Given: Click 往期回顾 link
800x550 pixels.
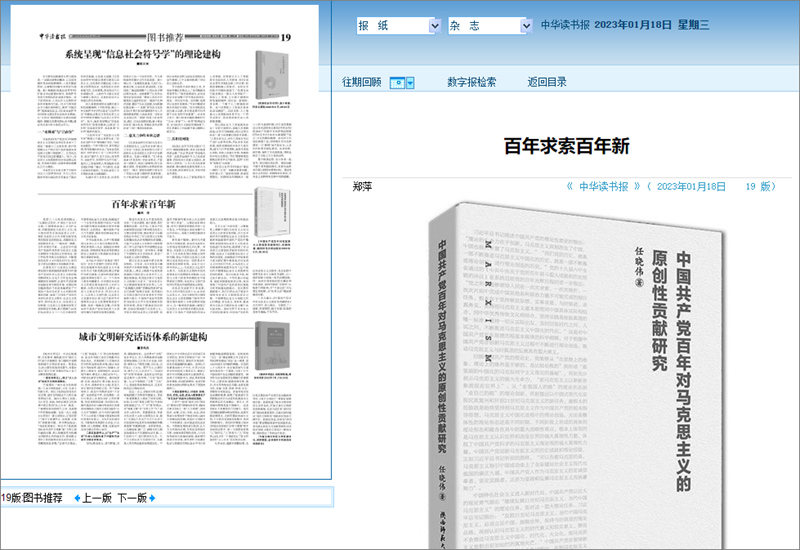Looking at the screenshot, I should pyautogui.click(x=361, y=82).
